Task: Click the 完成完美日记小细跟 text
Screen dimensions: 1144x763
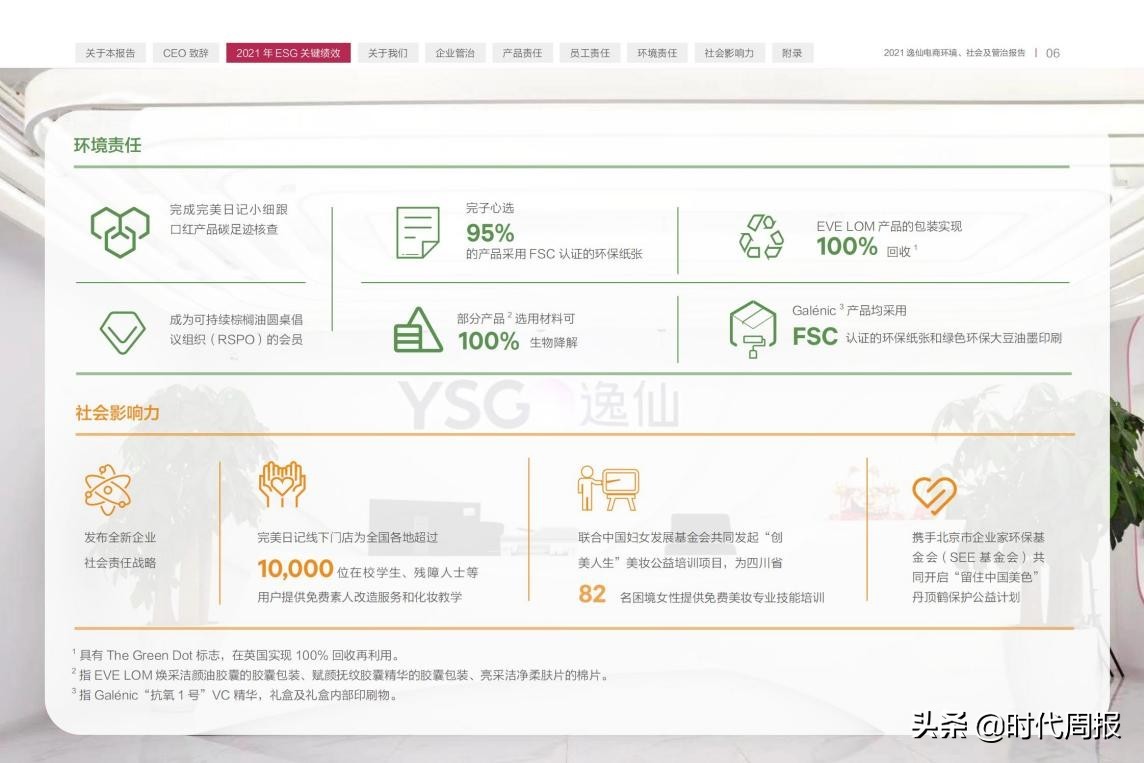Action: pos(228,209)
